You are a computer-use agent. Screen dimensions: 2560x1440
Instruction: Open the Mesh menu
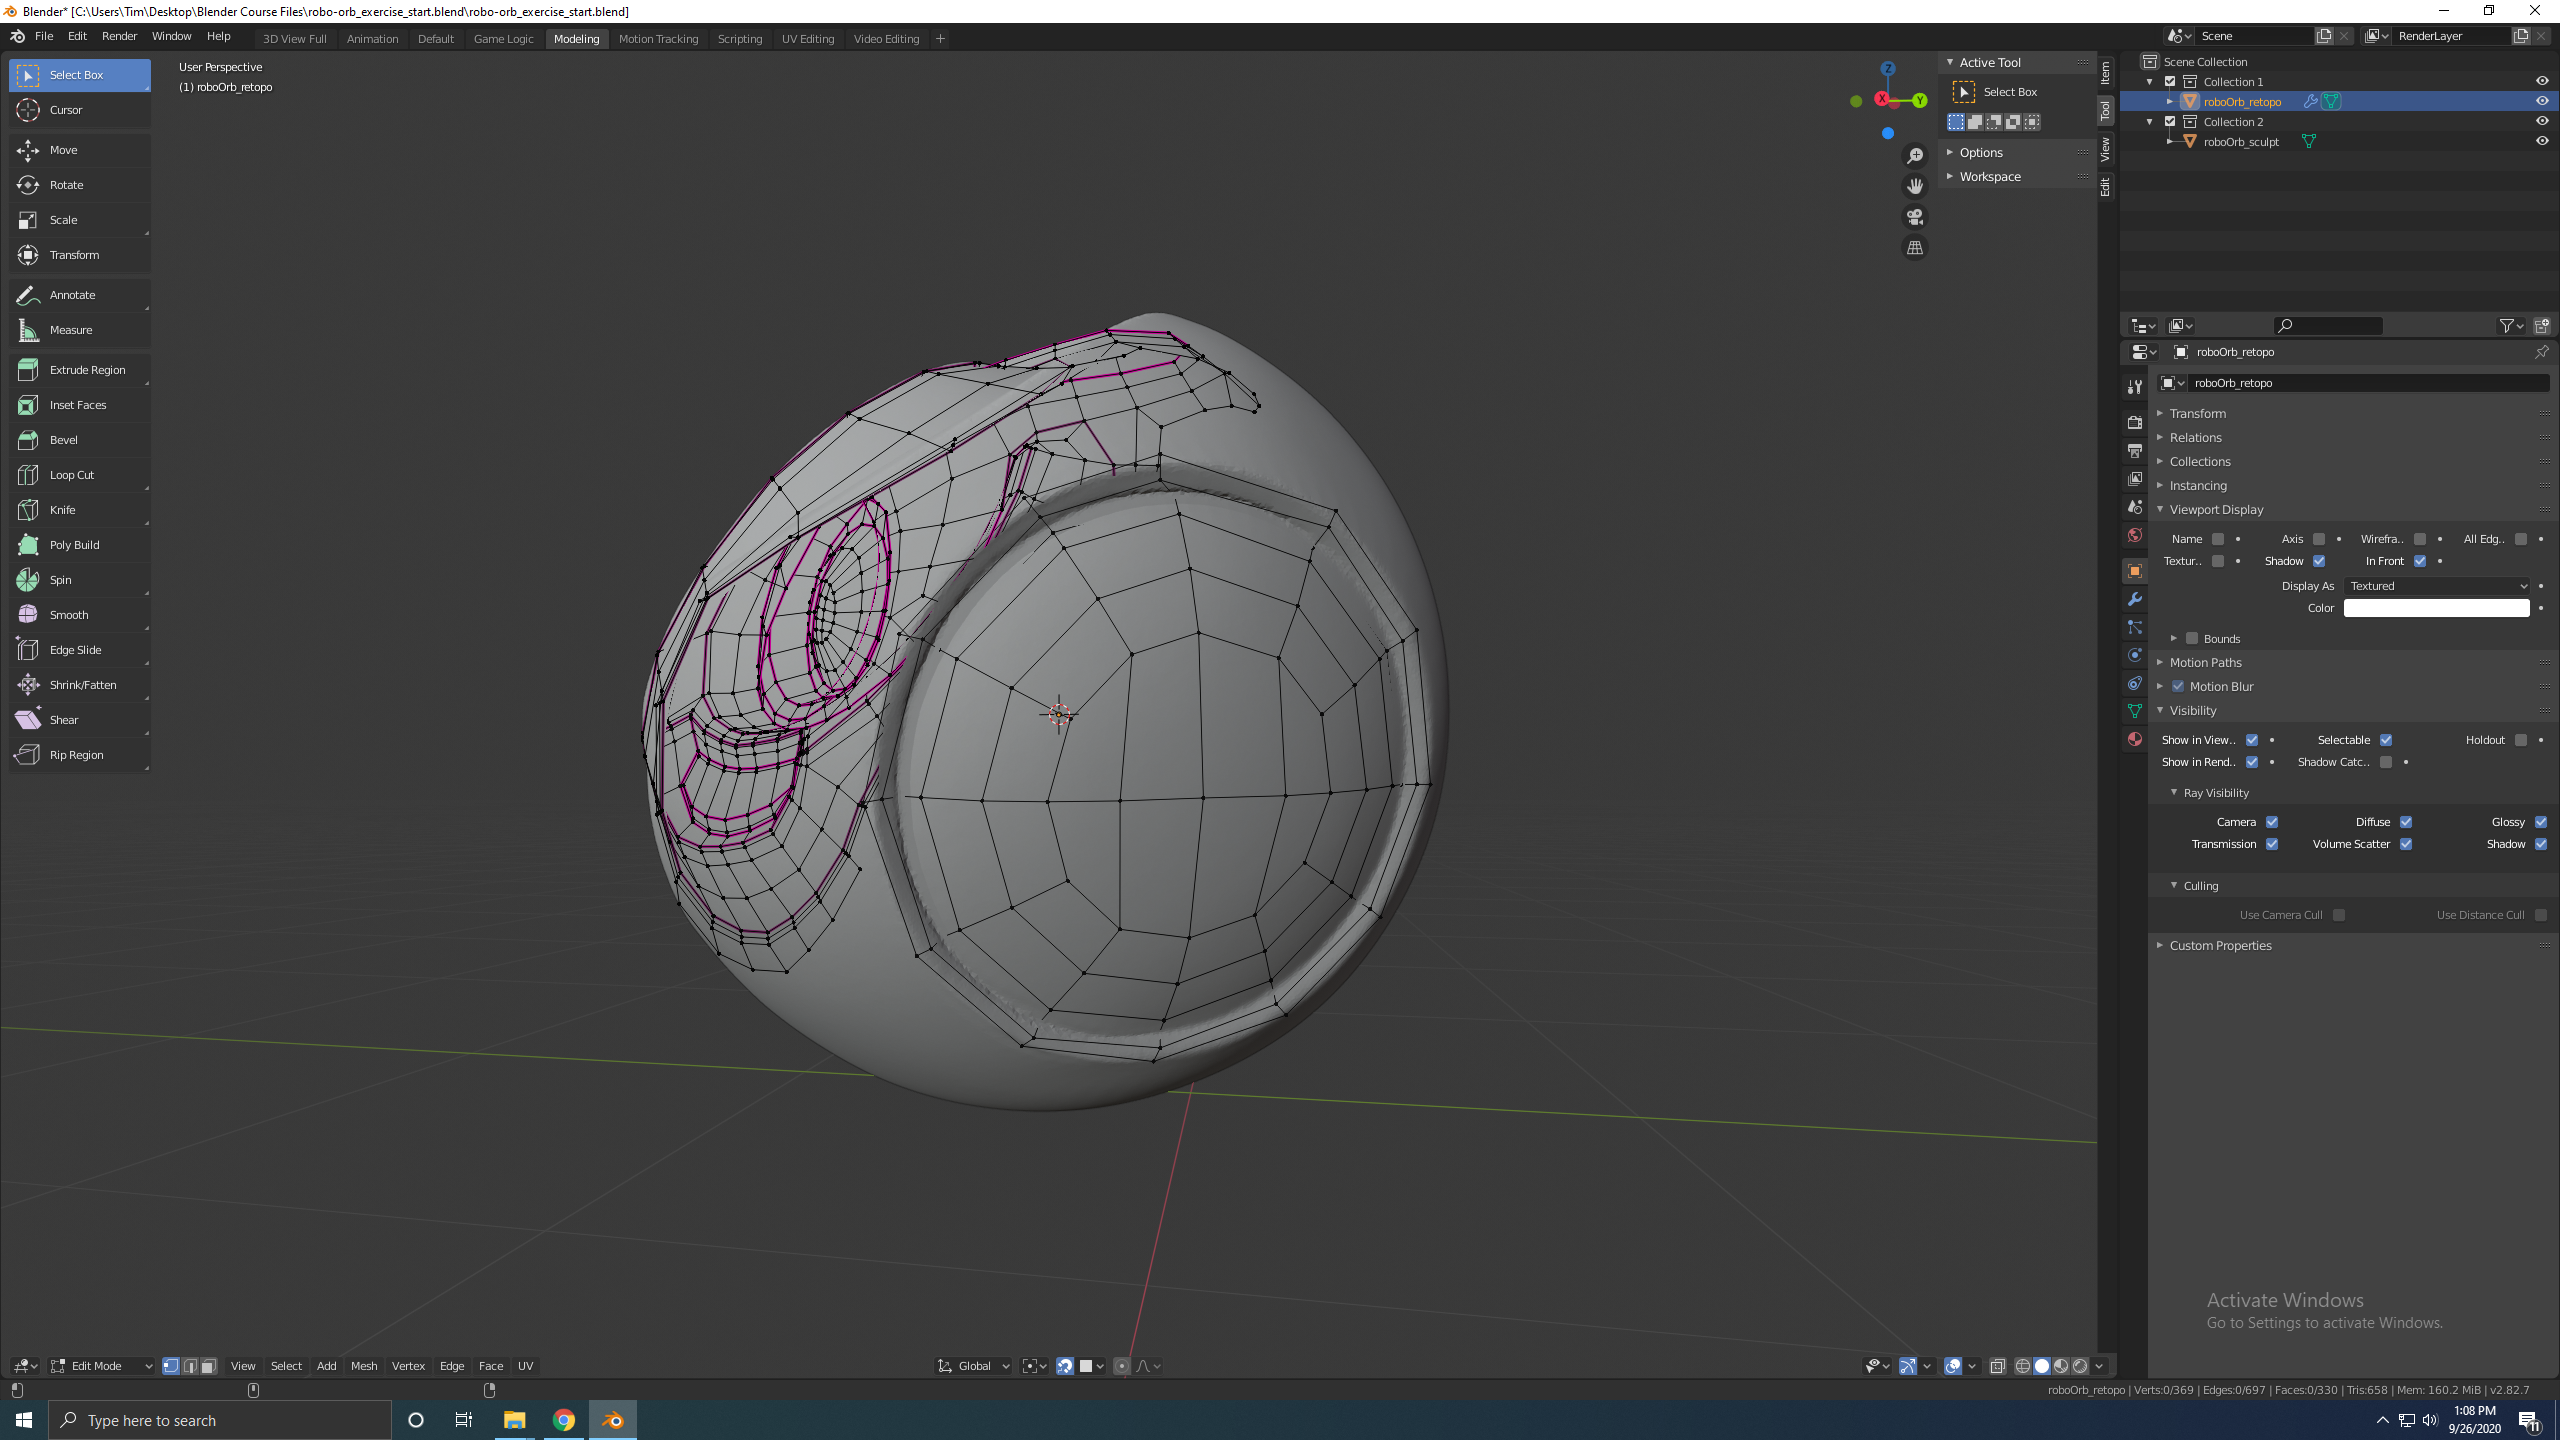tap(364, 1366)
